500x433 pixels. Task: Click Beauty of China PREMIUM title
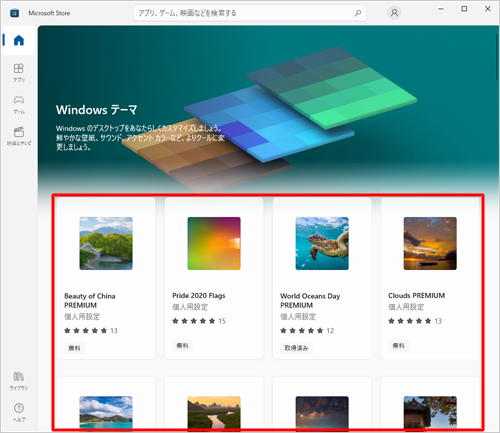(x=90, y=300)
